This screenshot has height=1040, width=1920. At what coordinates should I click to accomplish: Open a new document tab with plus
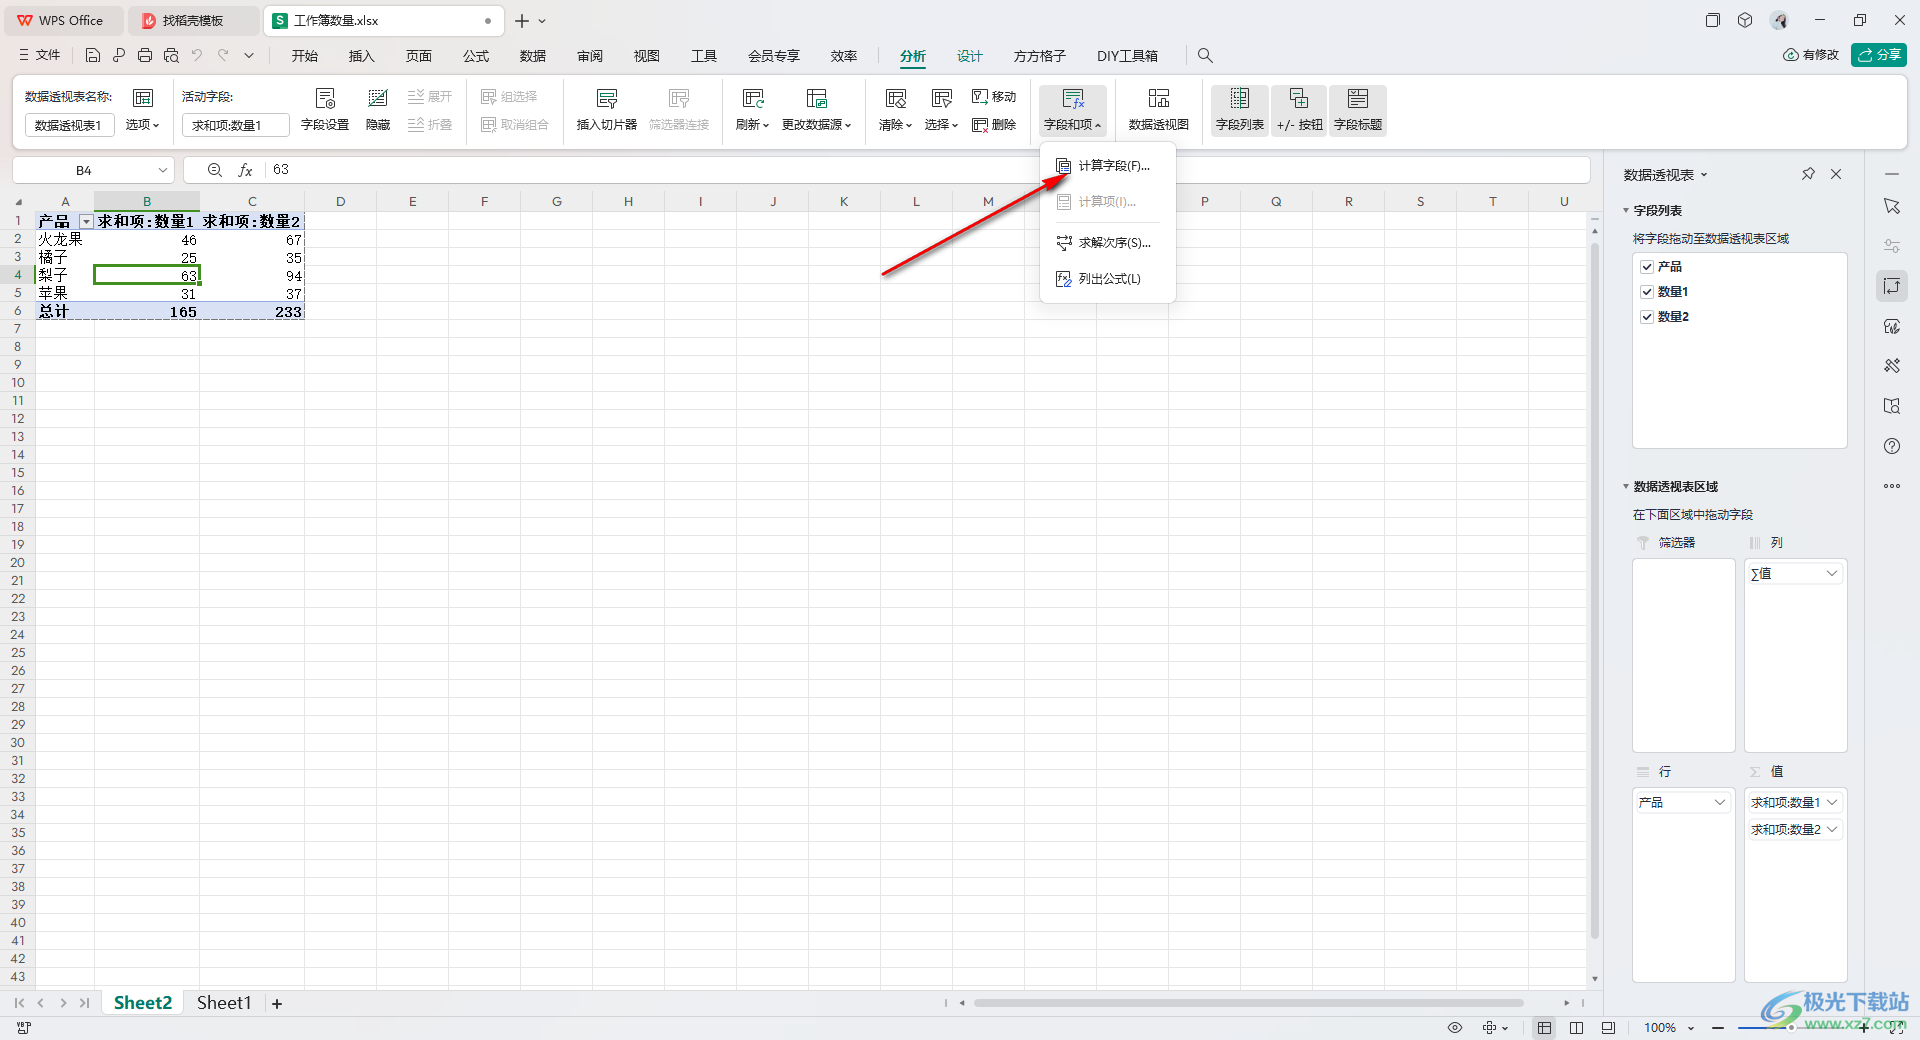tap(521, 20)
